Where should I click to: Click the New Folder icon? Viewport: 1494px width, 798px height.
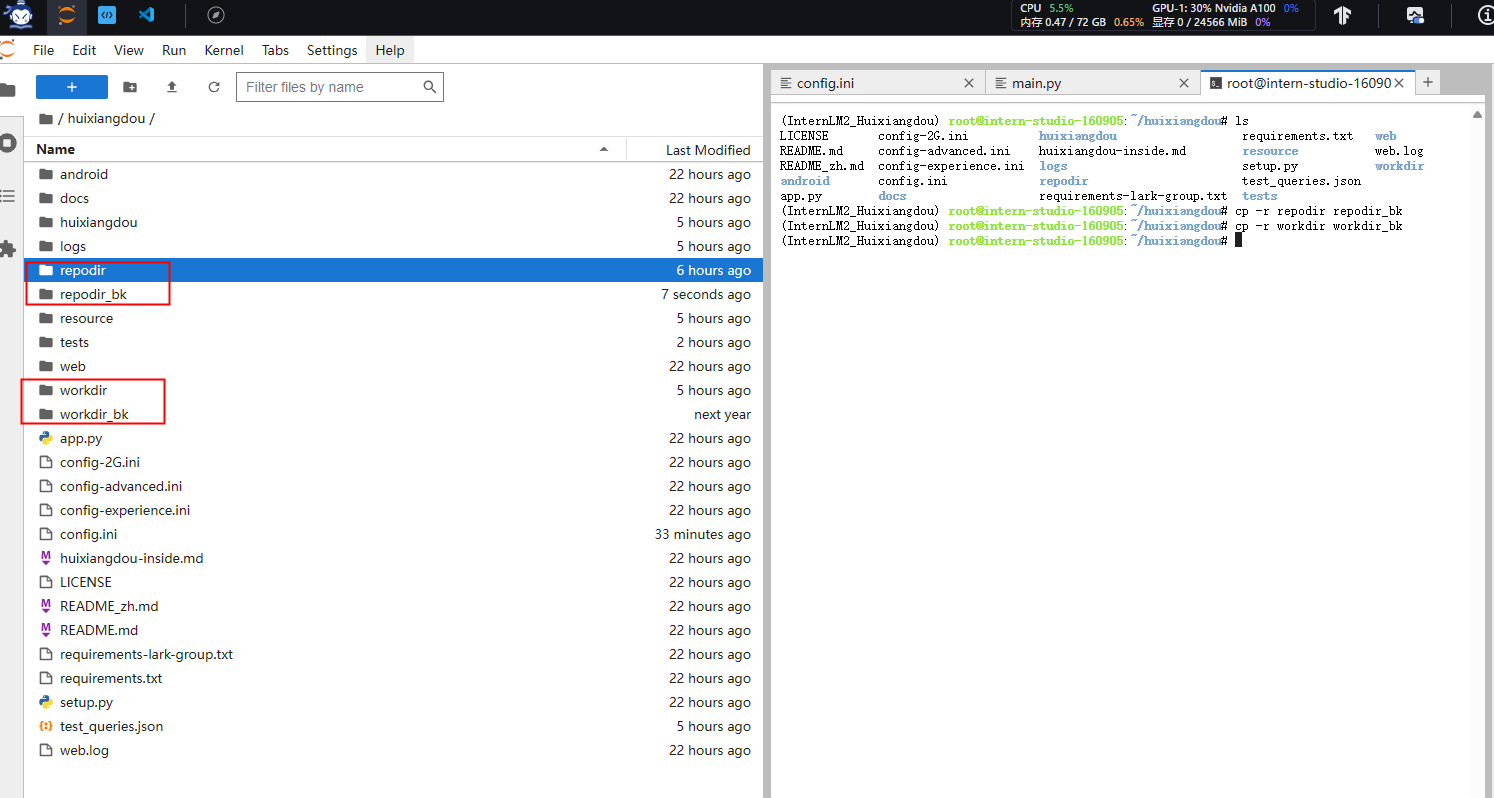click(130, 87)
